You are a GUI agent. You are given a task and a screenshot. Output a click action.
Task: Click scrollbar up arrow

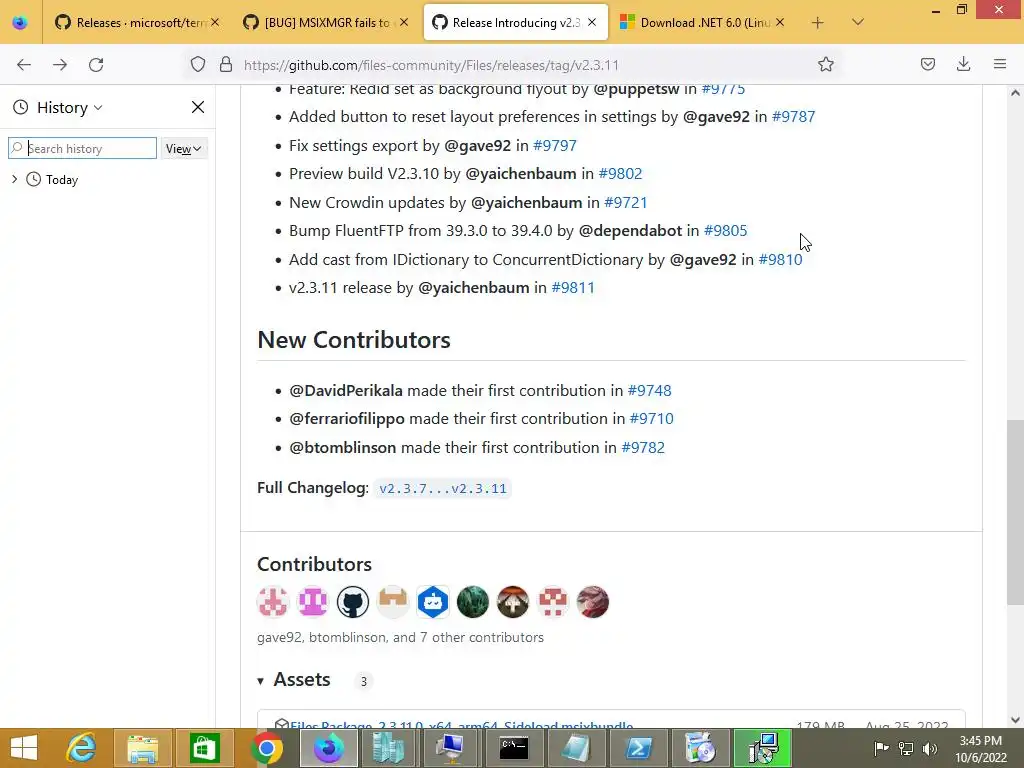(x=1015, y=93)
